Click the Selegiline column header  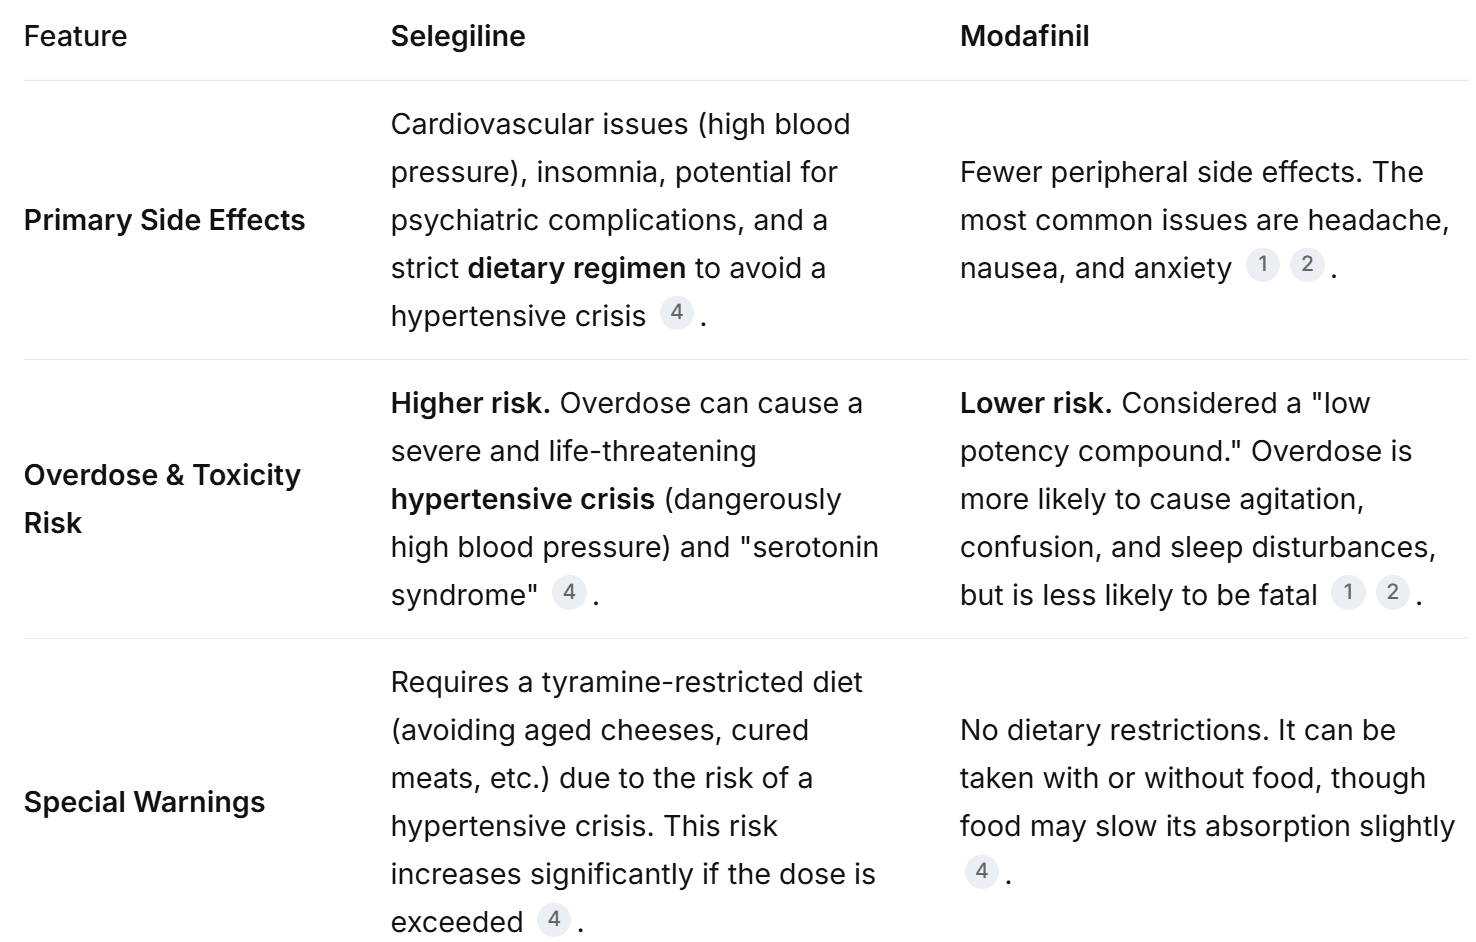(457, 36)
